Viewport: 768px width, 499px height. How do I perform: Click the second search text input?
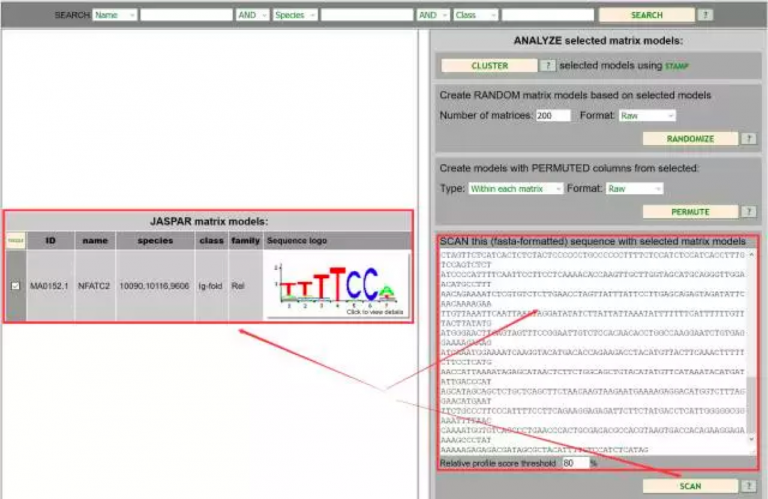coord(367,15)
